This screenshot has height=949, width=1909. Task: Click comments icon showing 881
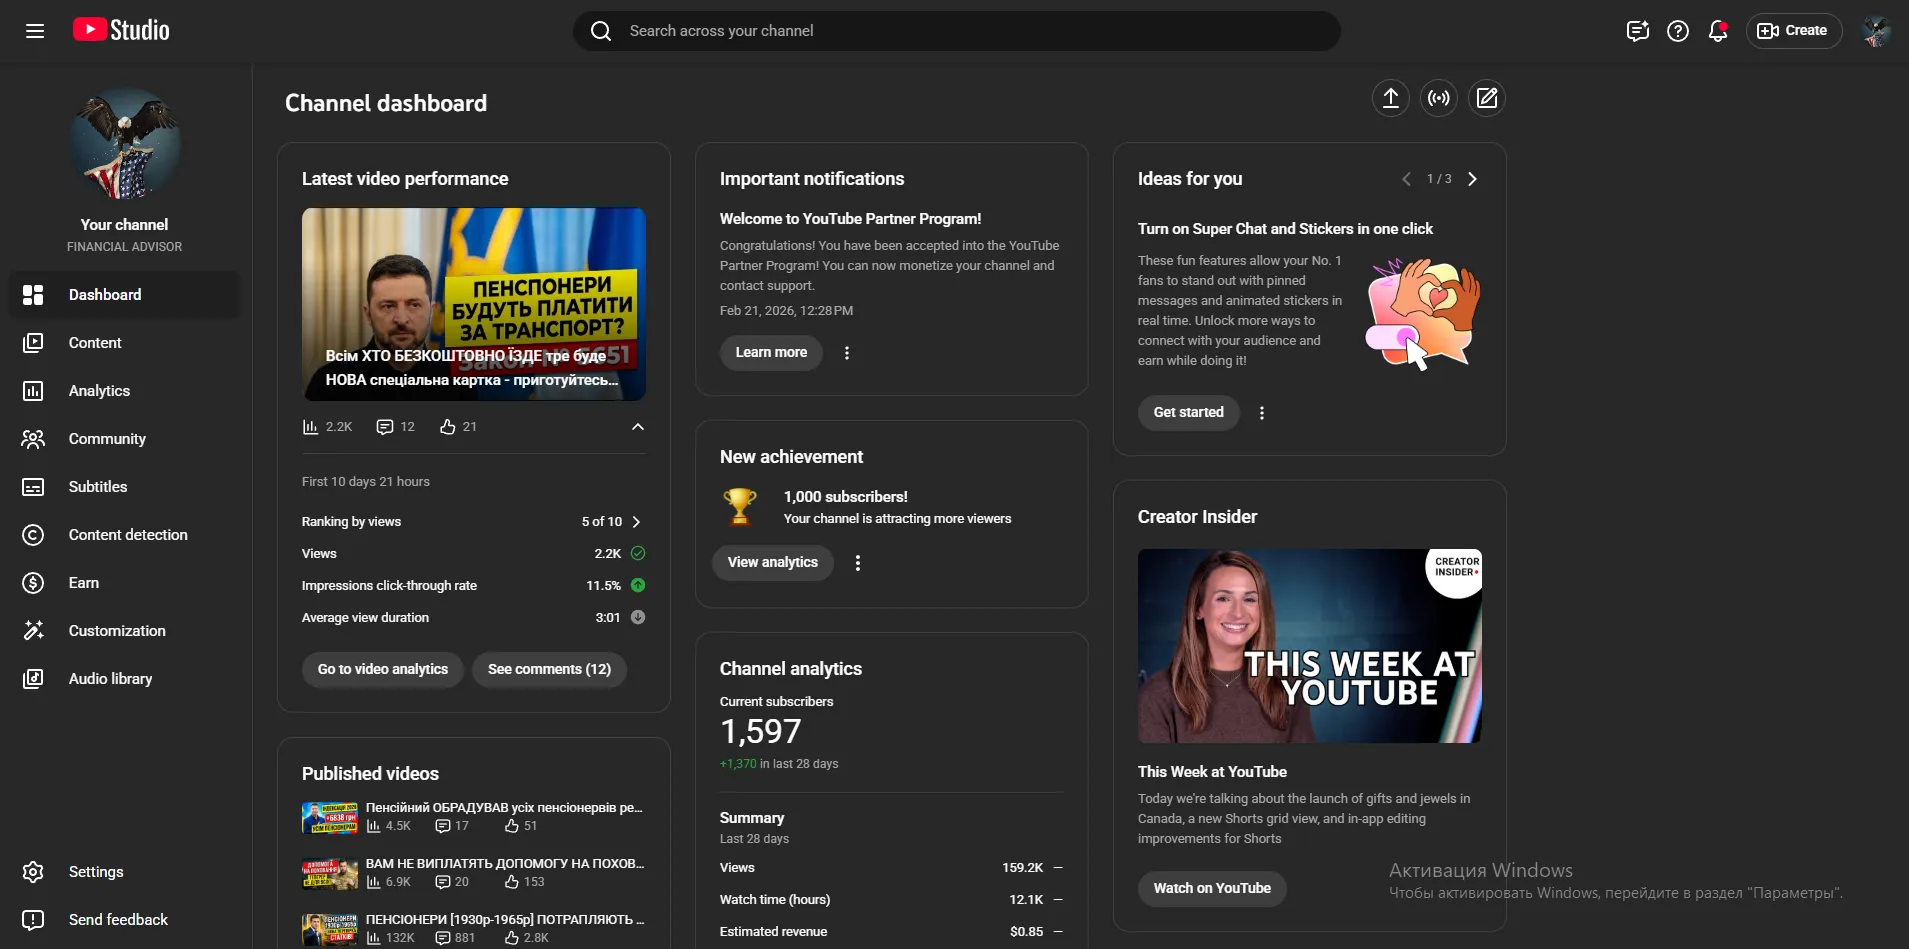pyautogui.click(x=443, y=938)
